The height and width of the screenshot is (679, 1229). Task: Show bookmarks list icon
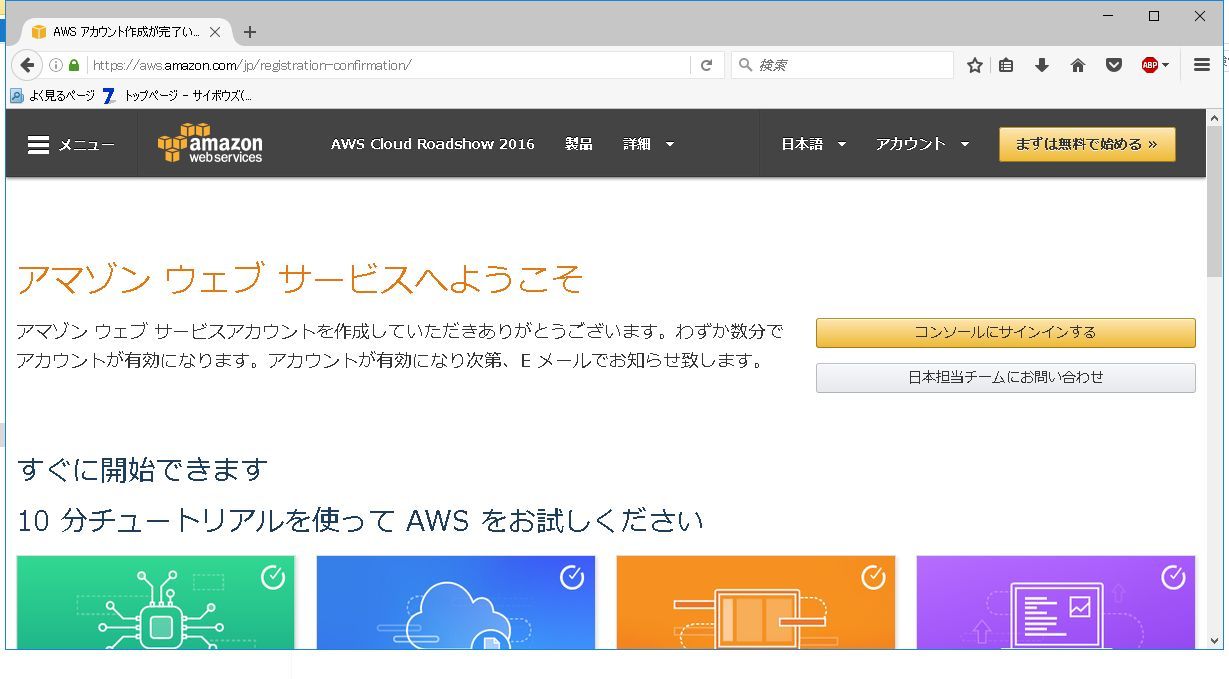pyautogui.click(x=1006, y=65)
